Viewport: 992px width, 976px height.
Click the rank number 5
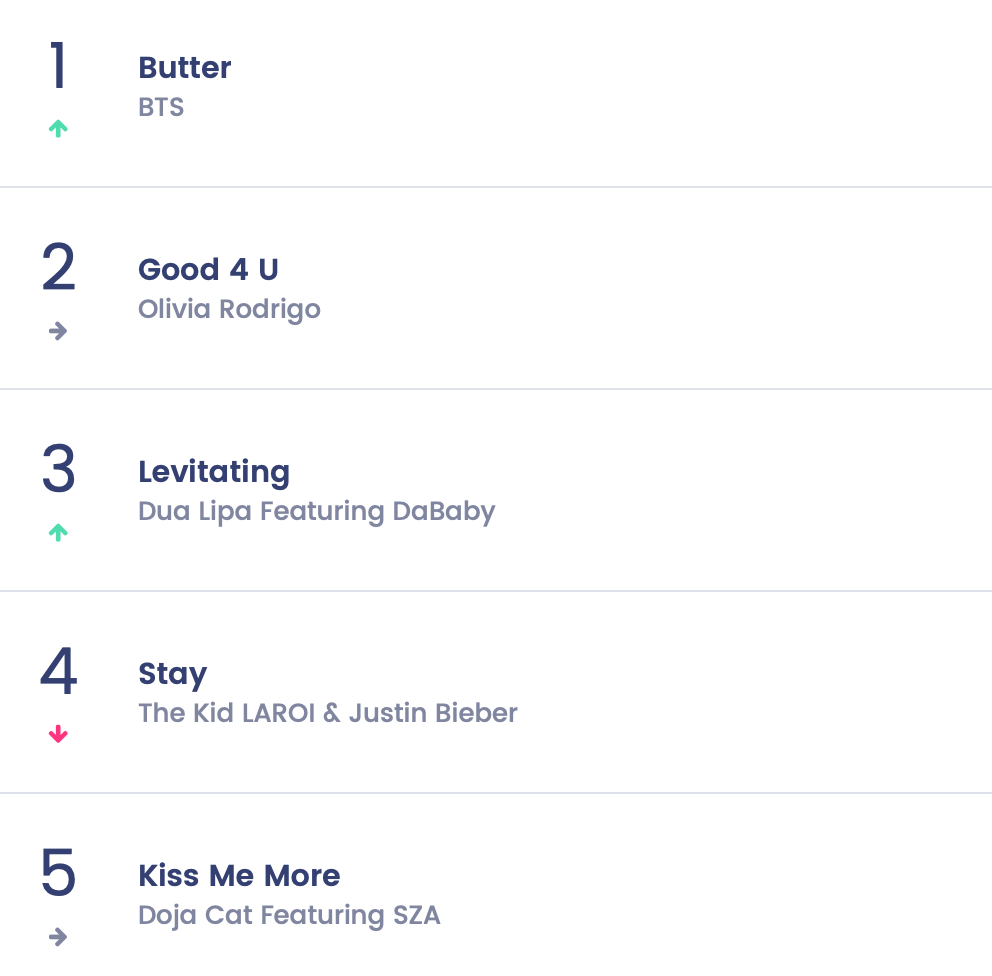click(x=58, y=873)
